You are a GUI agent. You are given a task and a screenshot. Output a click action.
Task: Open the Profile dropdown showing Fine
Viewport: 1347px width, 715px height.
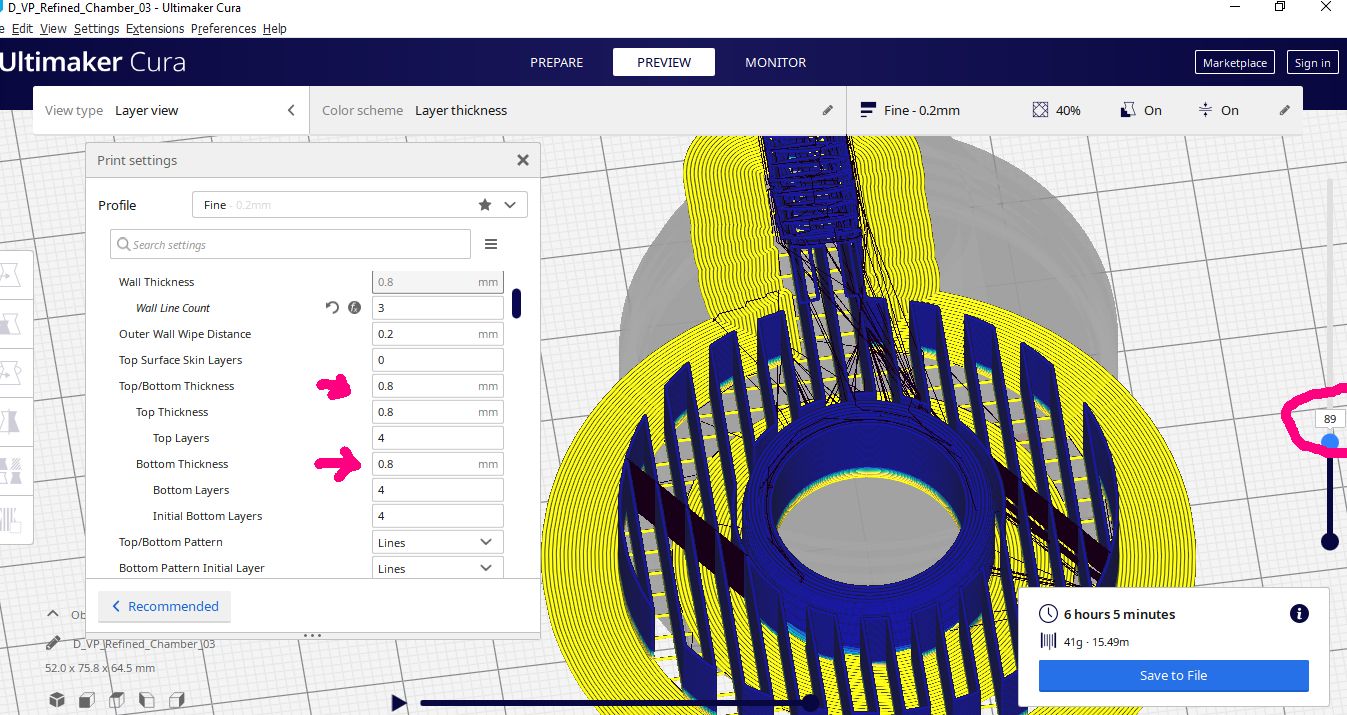359,205
